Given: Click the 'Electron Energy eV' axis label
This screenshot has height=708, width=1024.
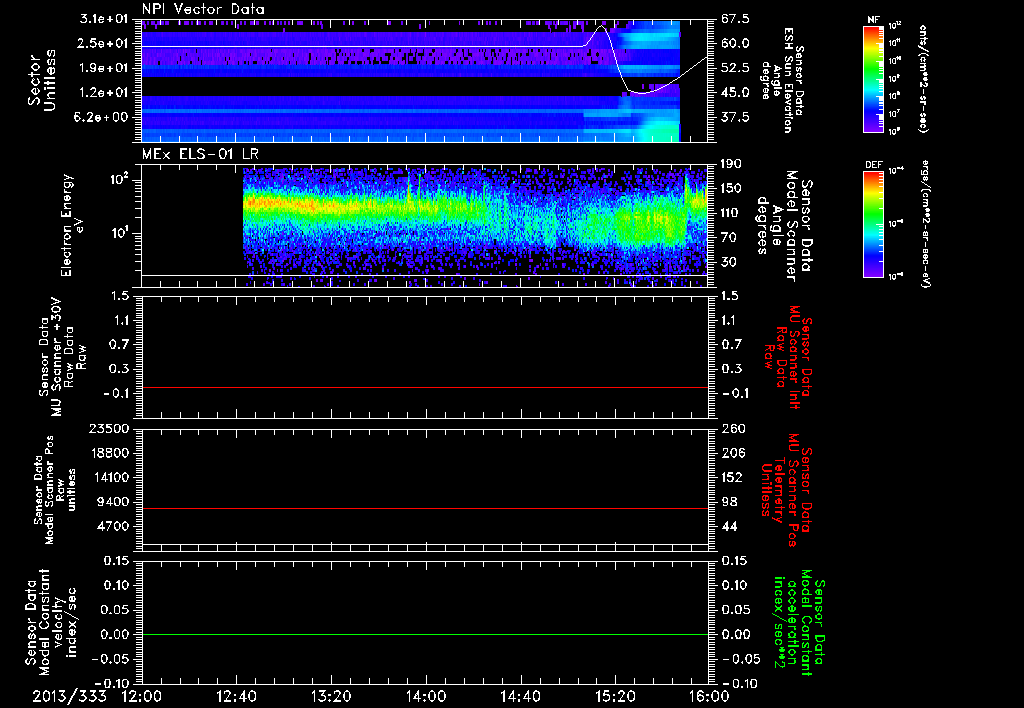Looking at the screenshot, I should [72, 225].
